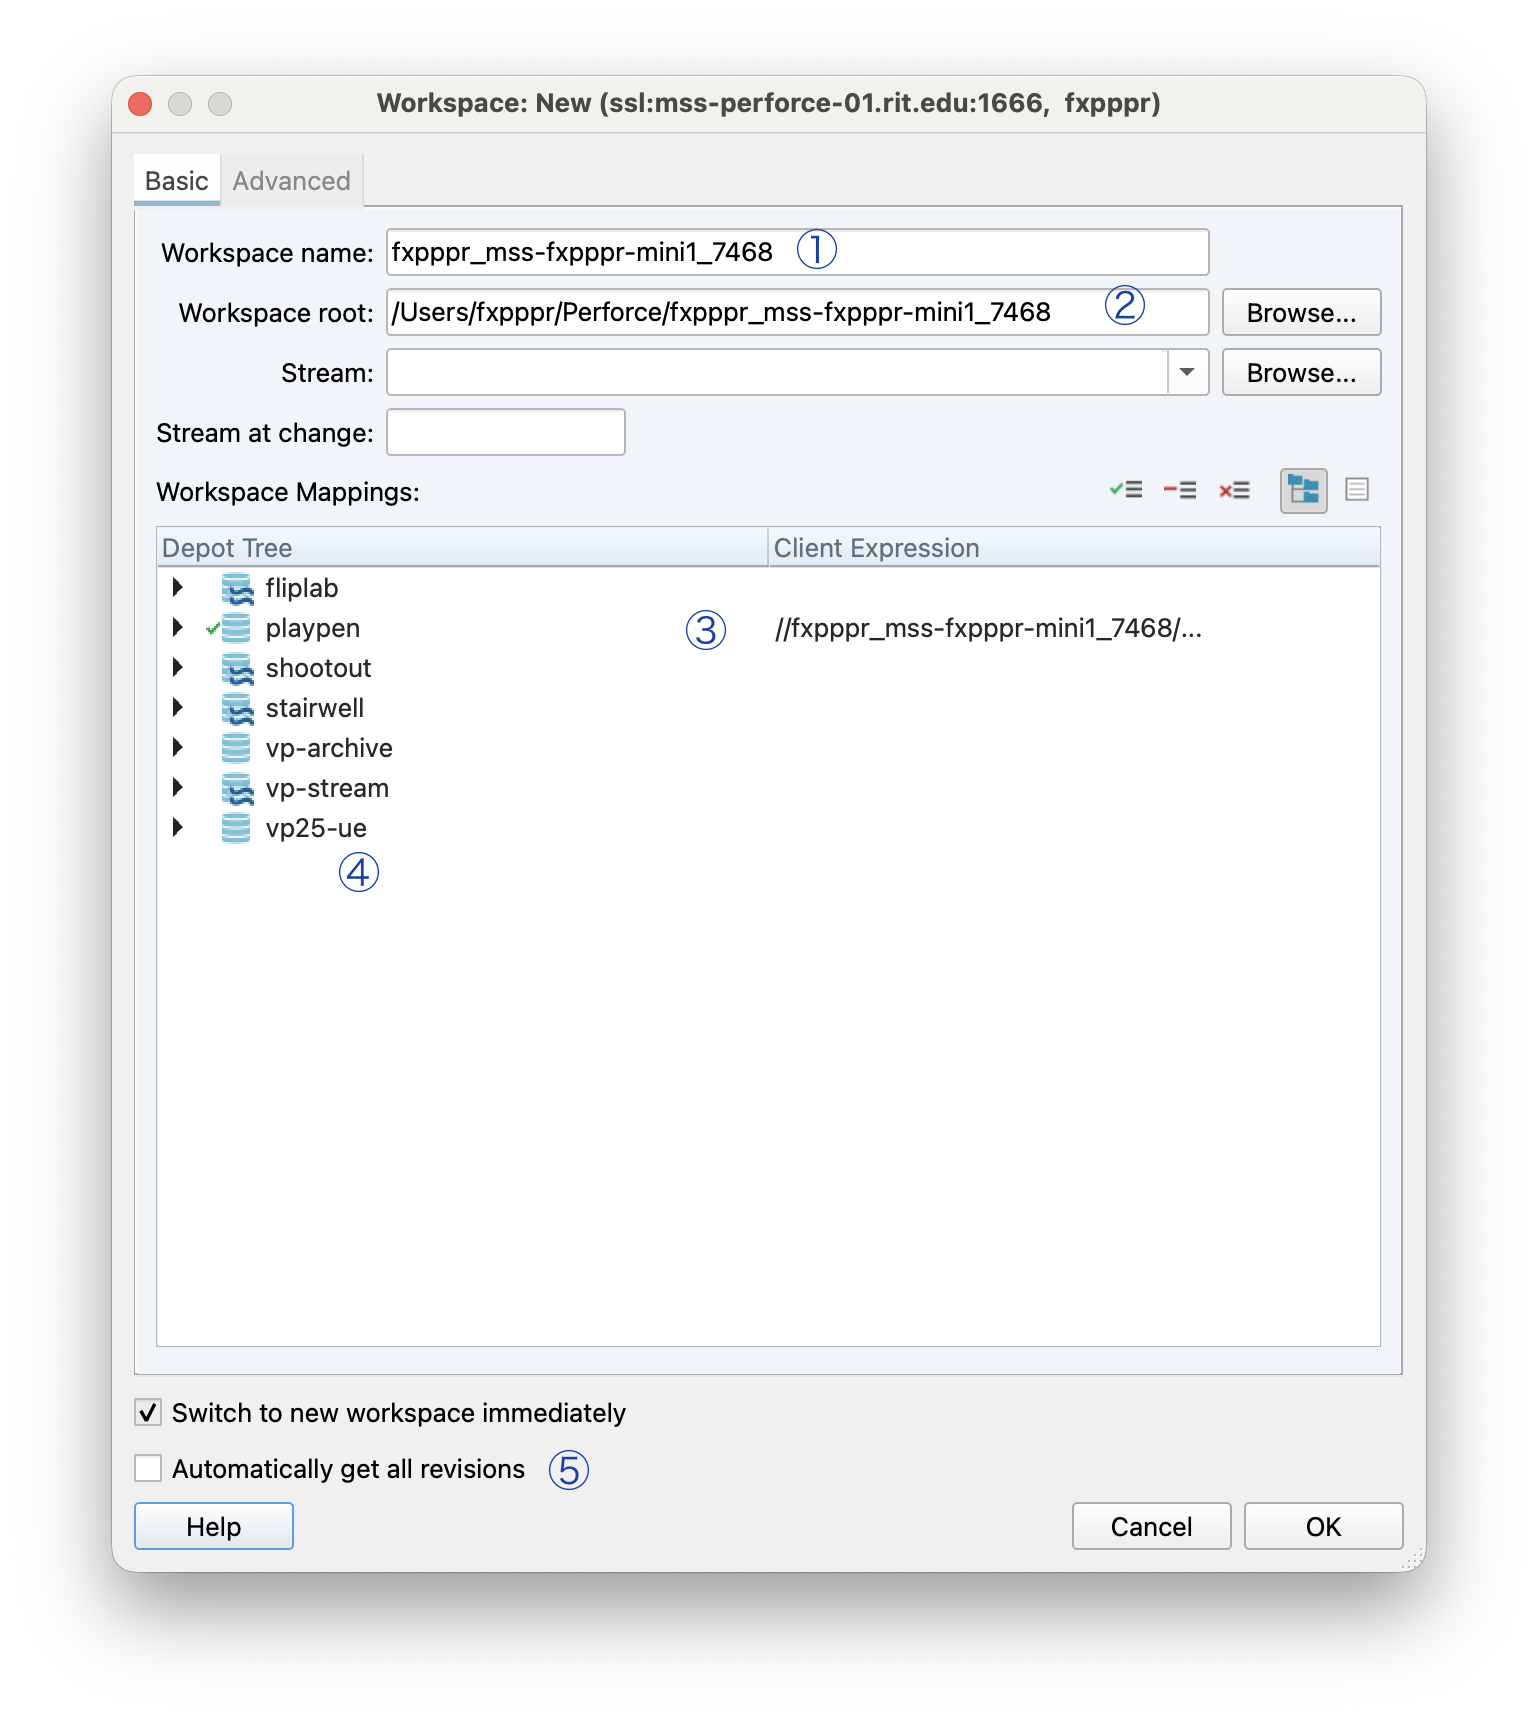Expand the stairwell depot node

click(178, 707)
